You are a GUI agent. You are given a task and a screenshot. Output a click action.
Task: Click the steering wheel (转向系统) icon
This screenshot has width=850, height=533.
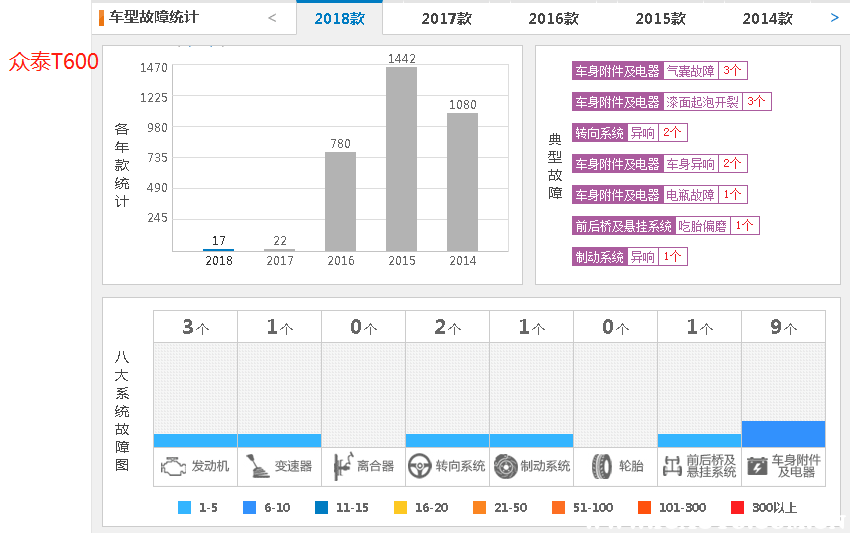[420, 466]
